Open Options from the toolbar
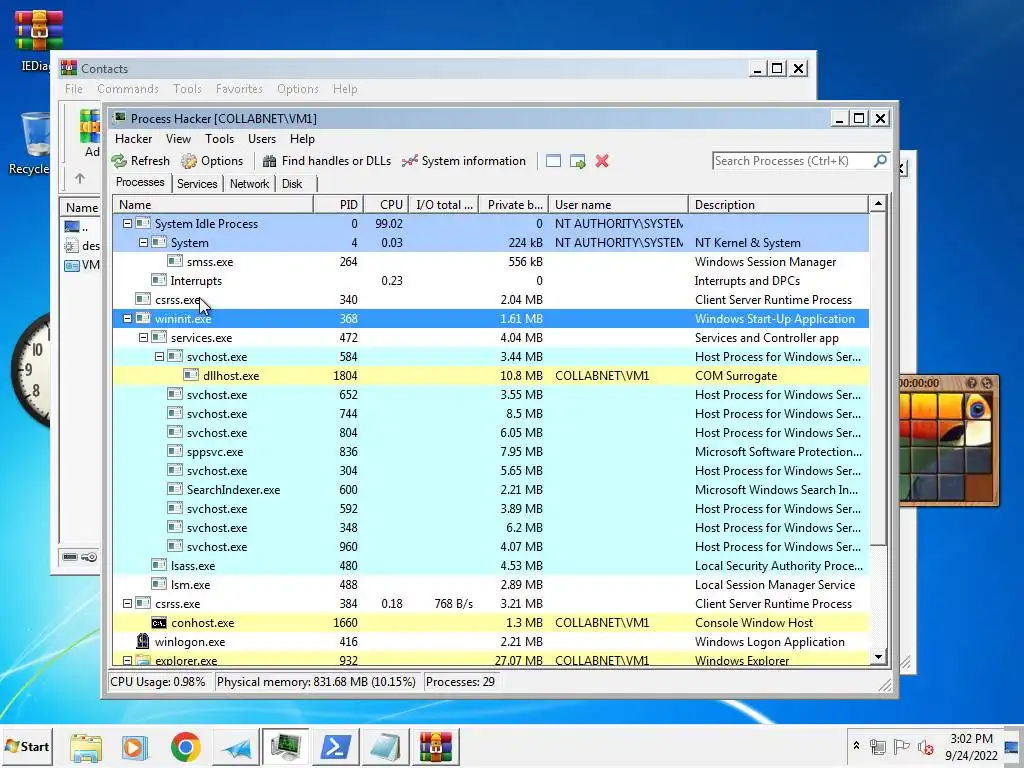Screen dimensions: 1024x768 click(x=212, y=161)
